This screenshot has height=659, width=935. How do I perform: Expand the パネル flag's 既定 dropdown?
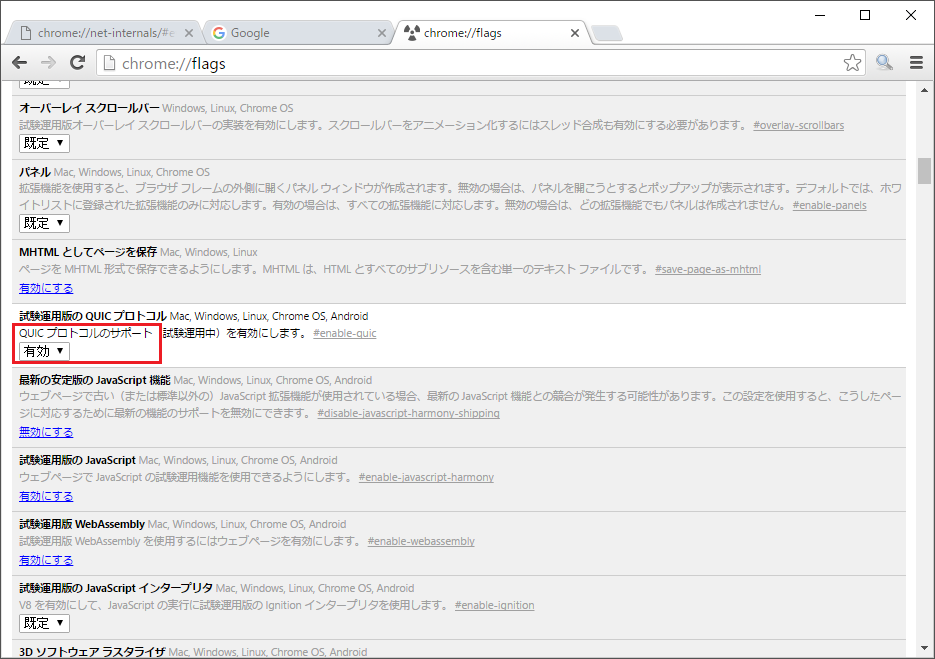pyautogui.click(x=44, y=223)
